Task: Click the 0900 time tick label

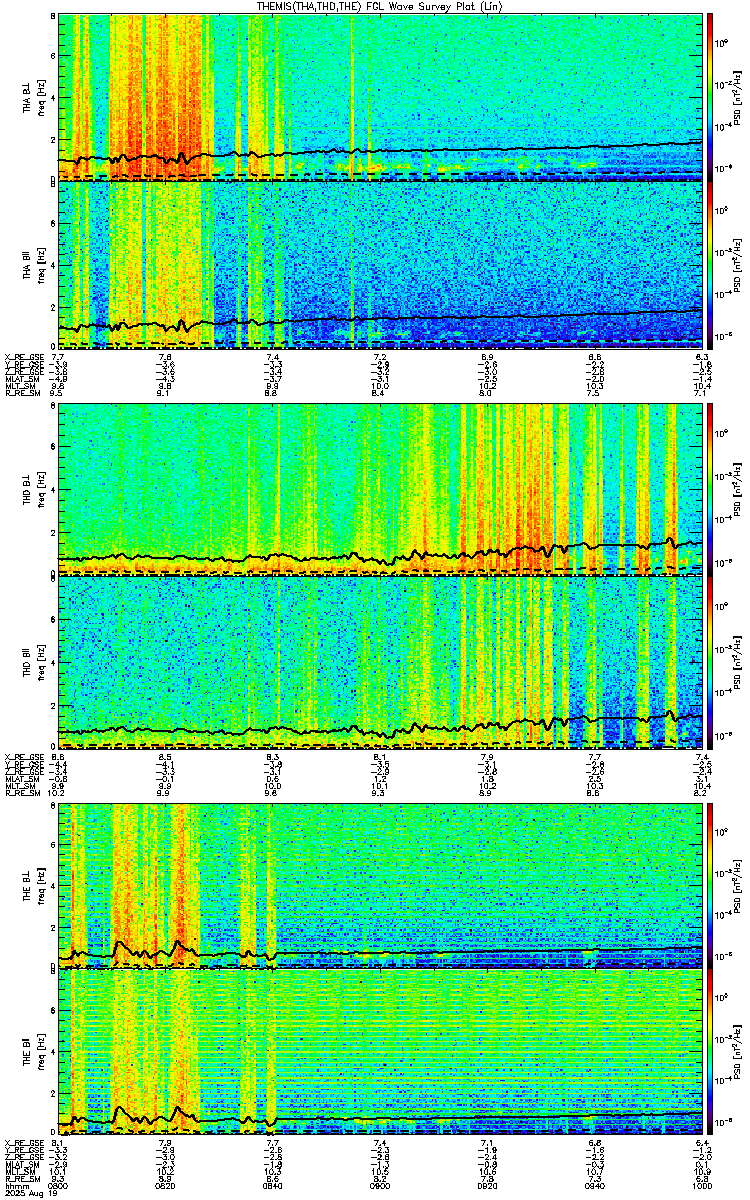Action: 380,1187
